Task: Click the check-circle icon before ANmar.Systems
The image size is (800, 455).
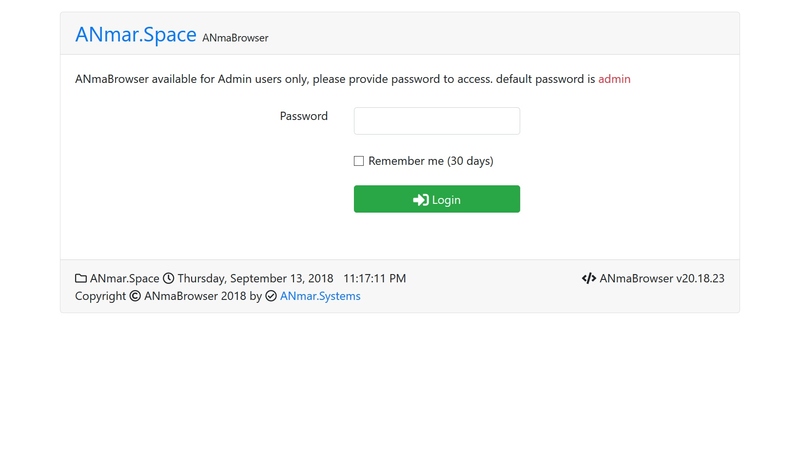Action: (x=271, y=296)
